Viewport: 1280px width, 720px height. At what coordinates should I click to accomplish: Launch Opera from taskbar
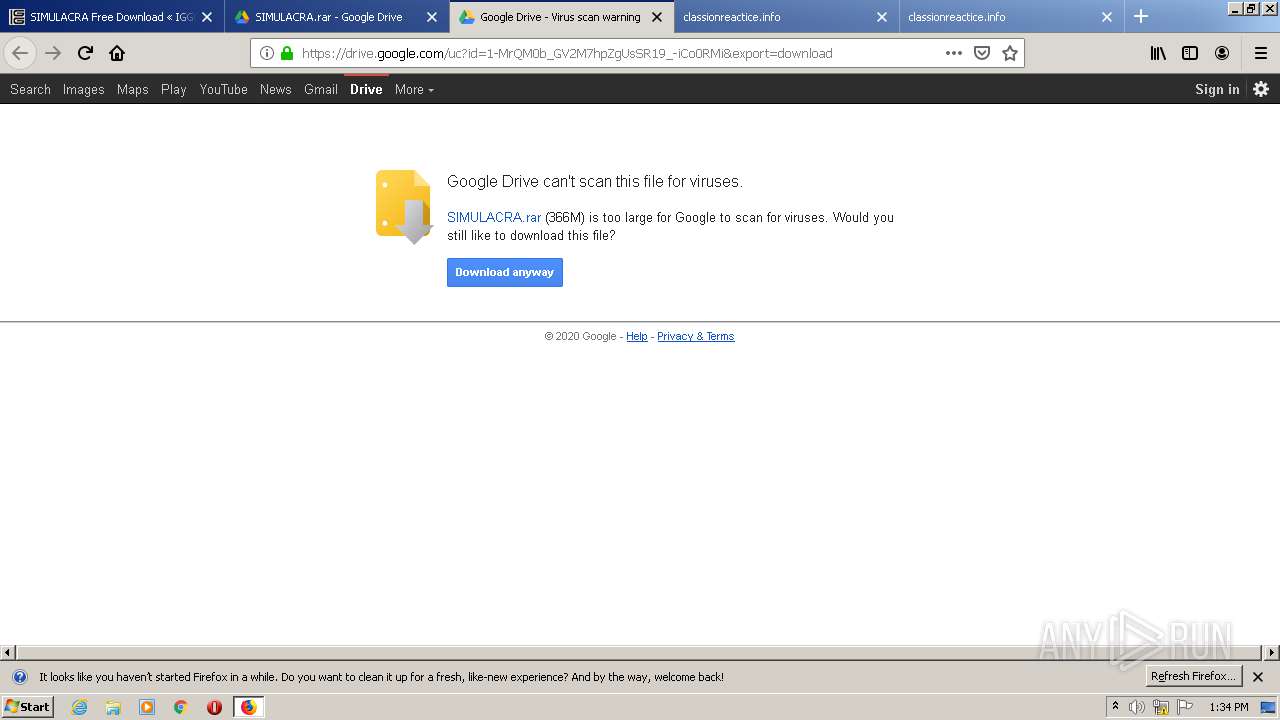coord(214,707)
